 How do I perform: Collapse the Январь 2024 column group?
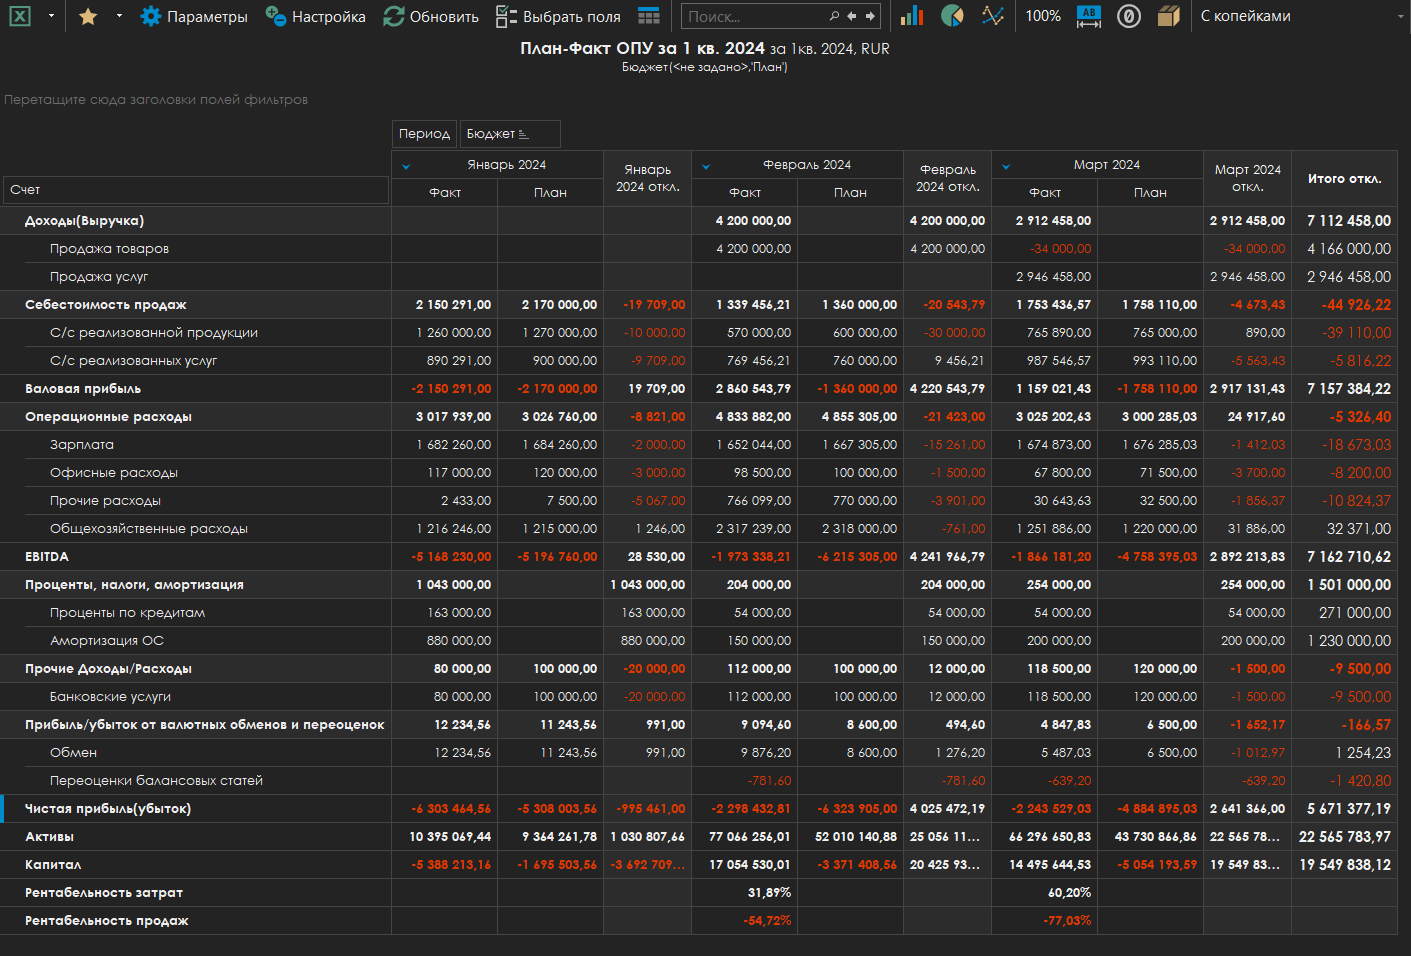(x=406, y=166)
